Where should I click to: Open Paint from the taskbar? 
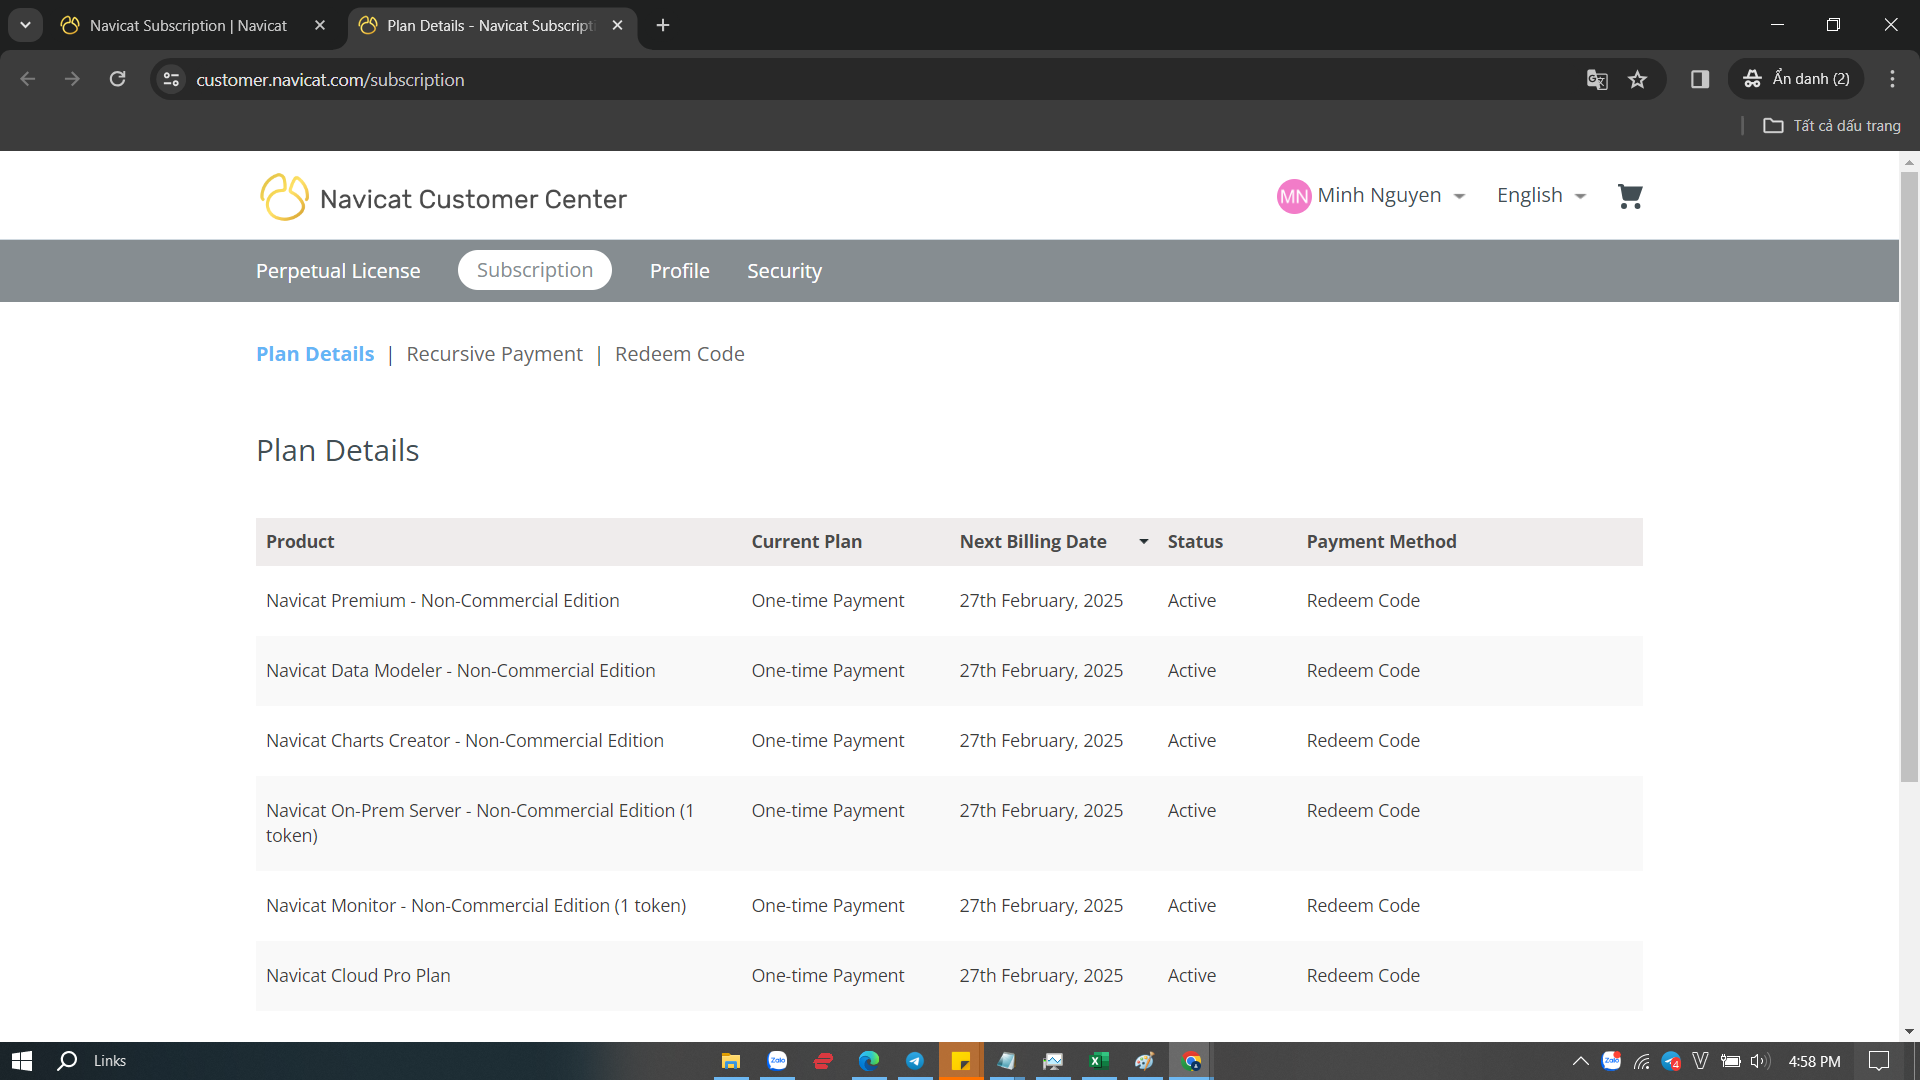tap(1145, 1061)
